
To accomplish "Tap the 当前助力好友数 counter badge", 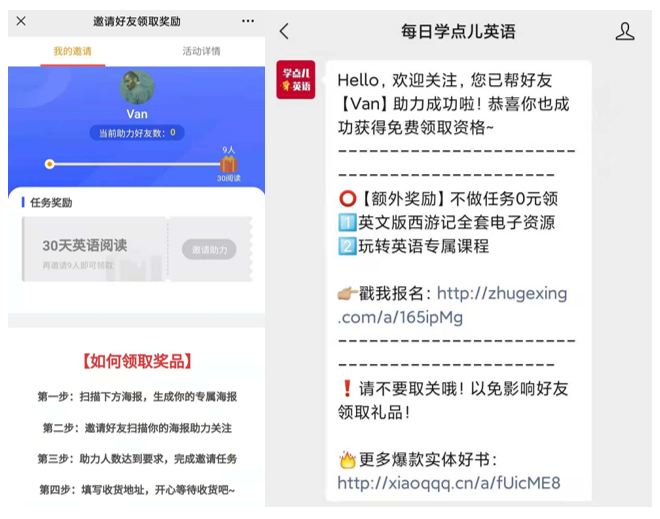I will pyautogui.click(x=137, y=133).
